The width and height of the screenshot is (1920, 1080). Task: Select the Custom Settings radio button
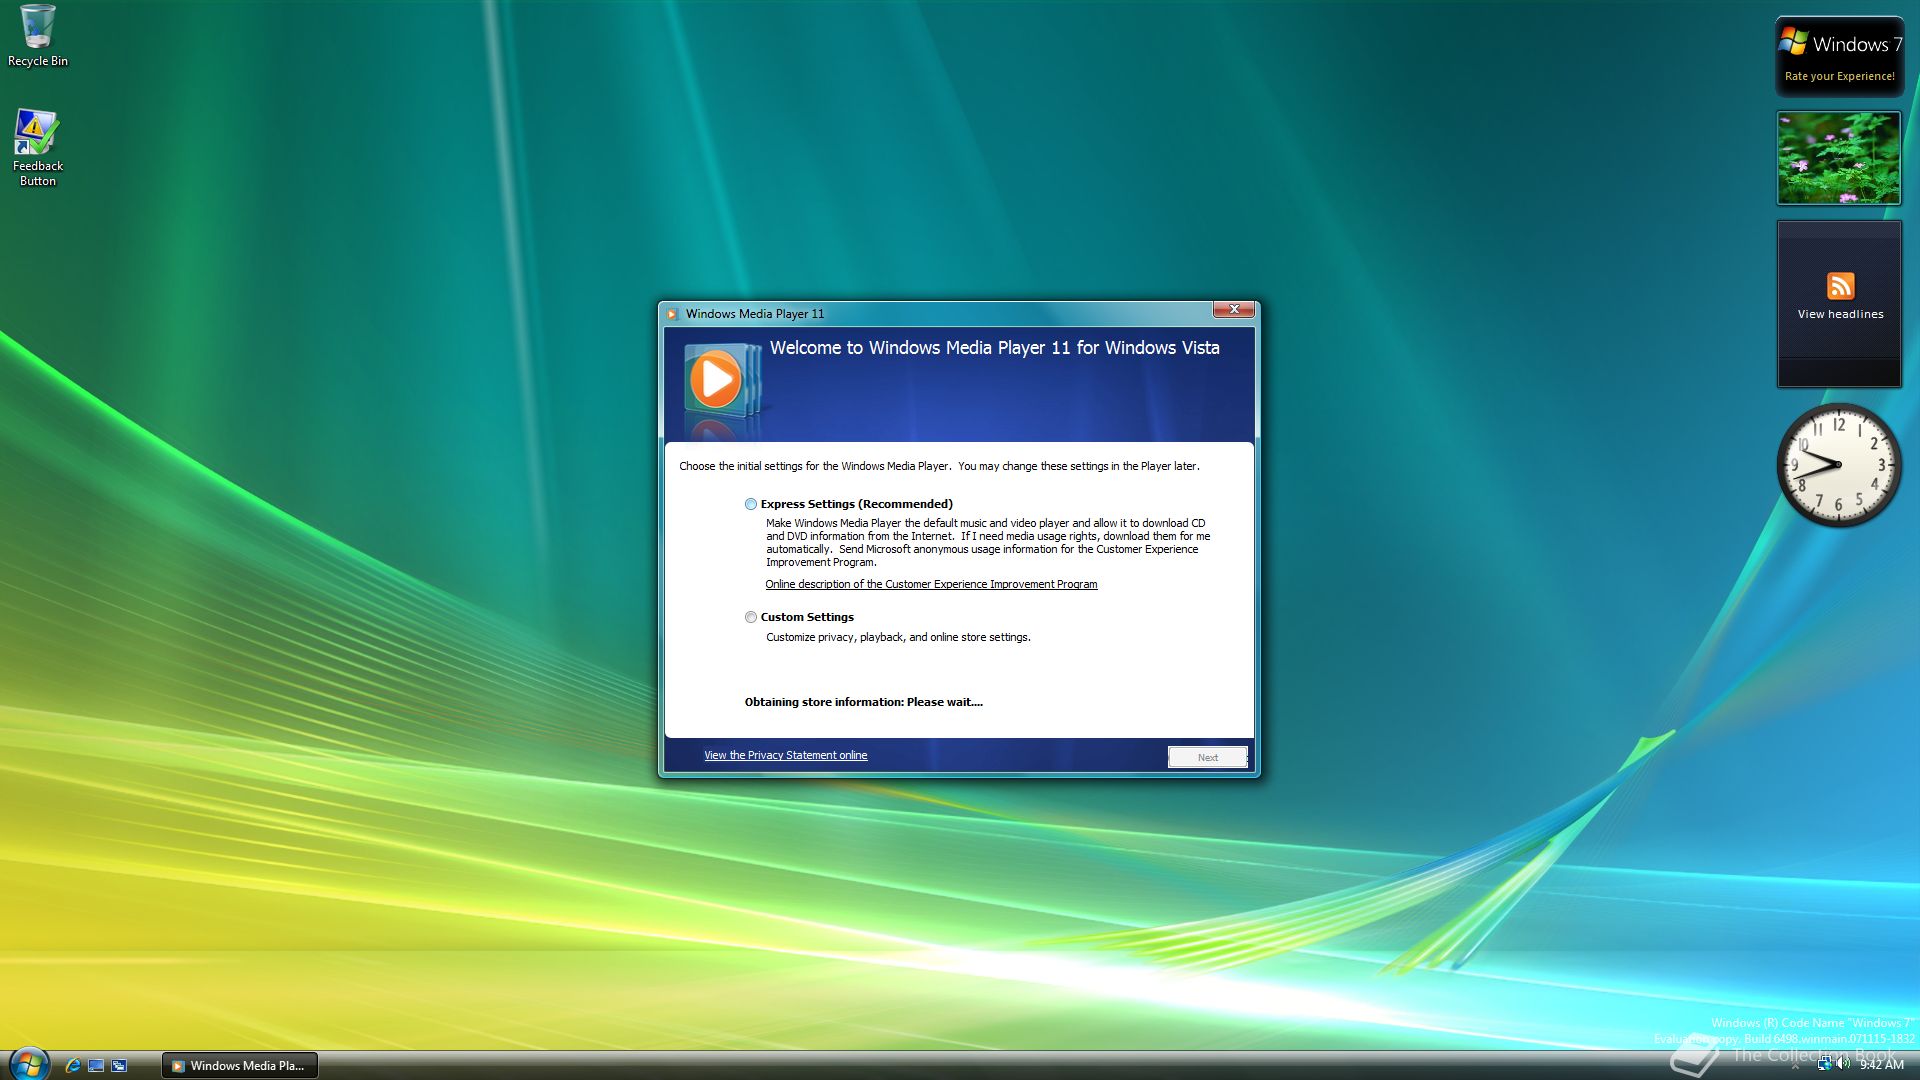[750, 617]
